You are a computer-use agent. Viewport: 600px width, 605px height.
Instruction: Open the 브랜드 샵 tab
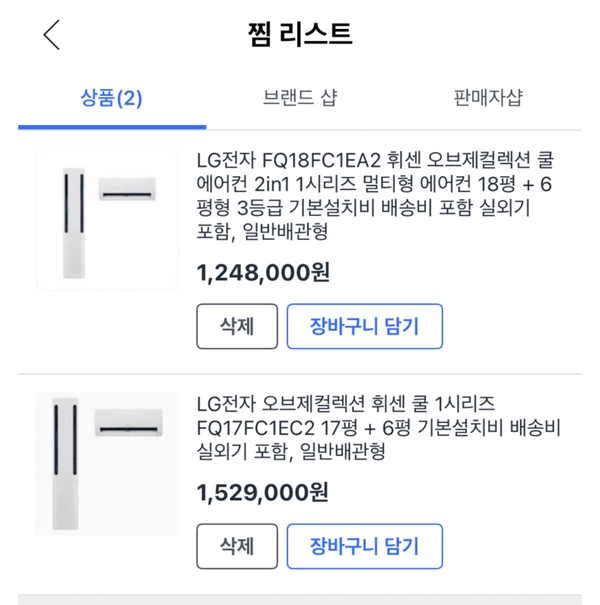(300, 98)
